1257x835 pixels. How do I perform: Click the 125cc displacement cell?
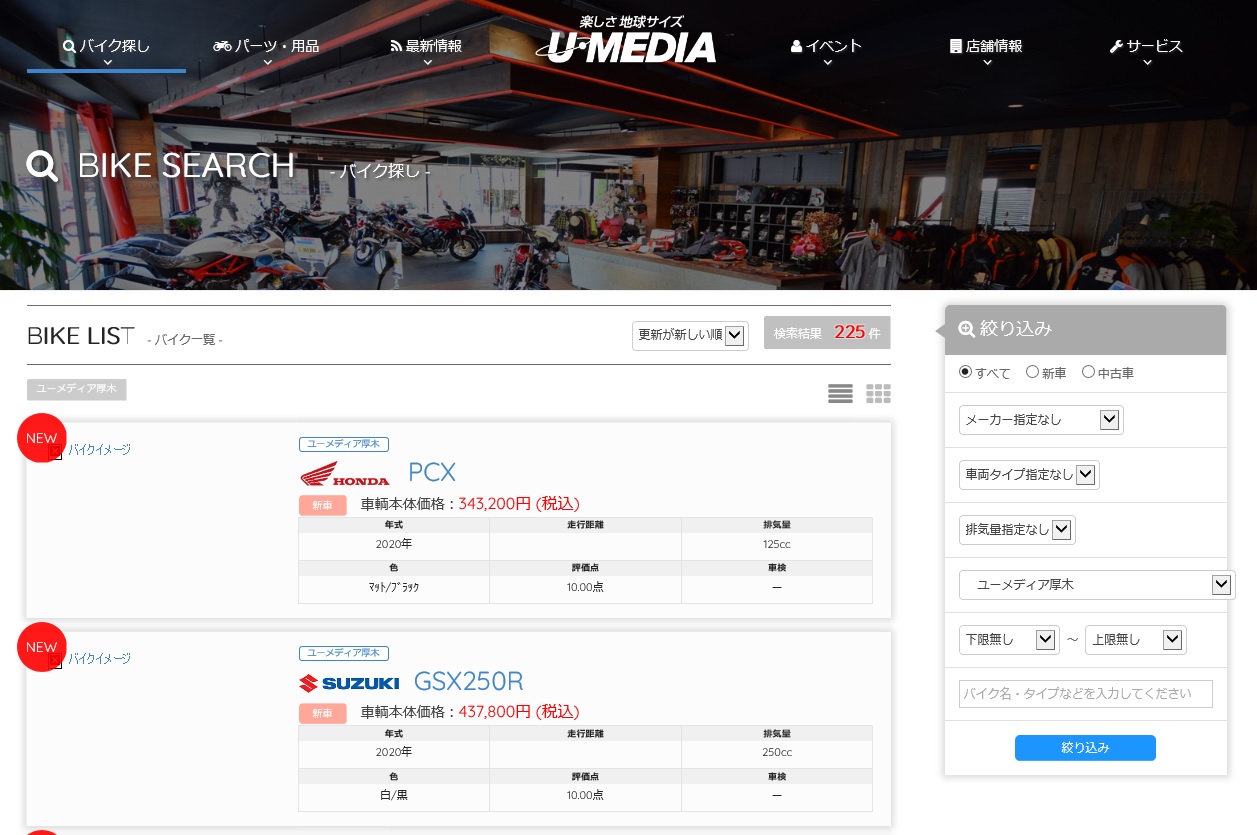[x=777, y=545]
